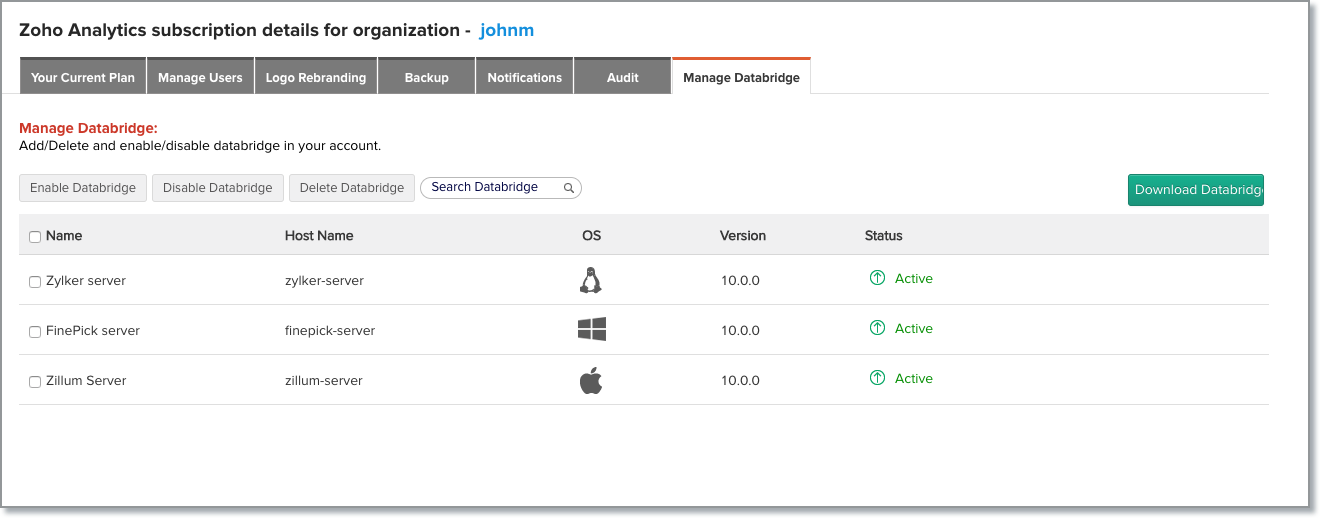Click the Windows OS icon for FinePick
1320x518 pixels.
(591, 330)
